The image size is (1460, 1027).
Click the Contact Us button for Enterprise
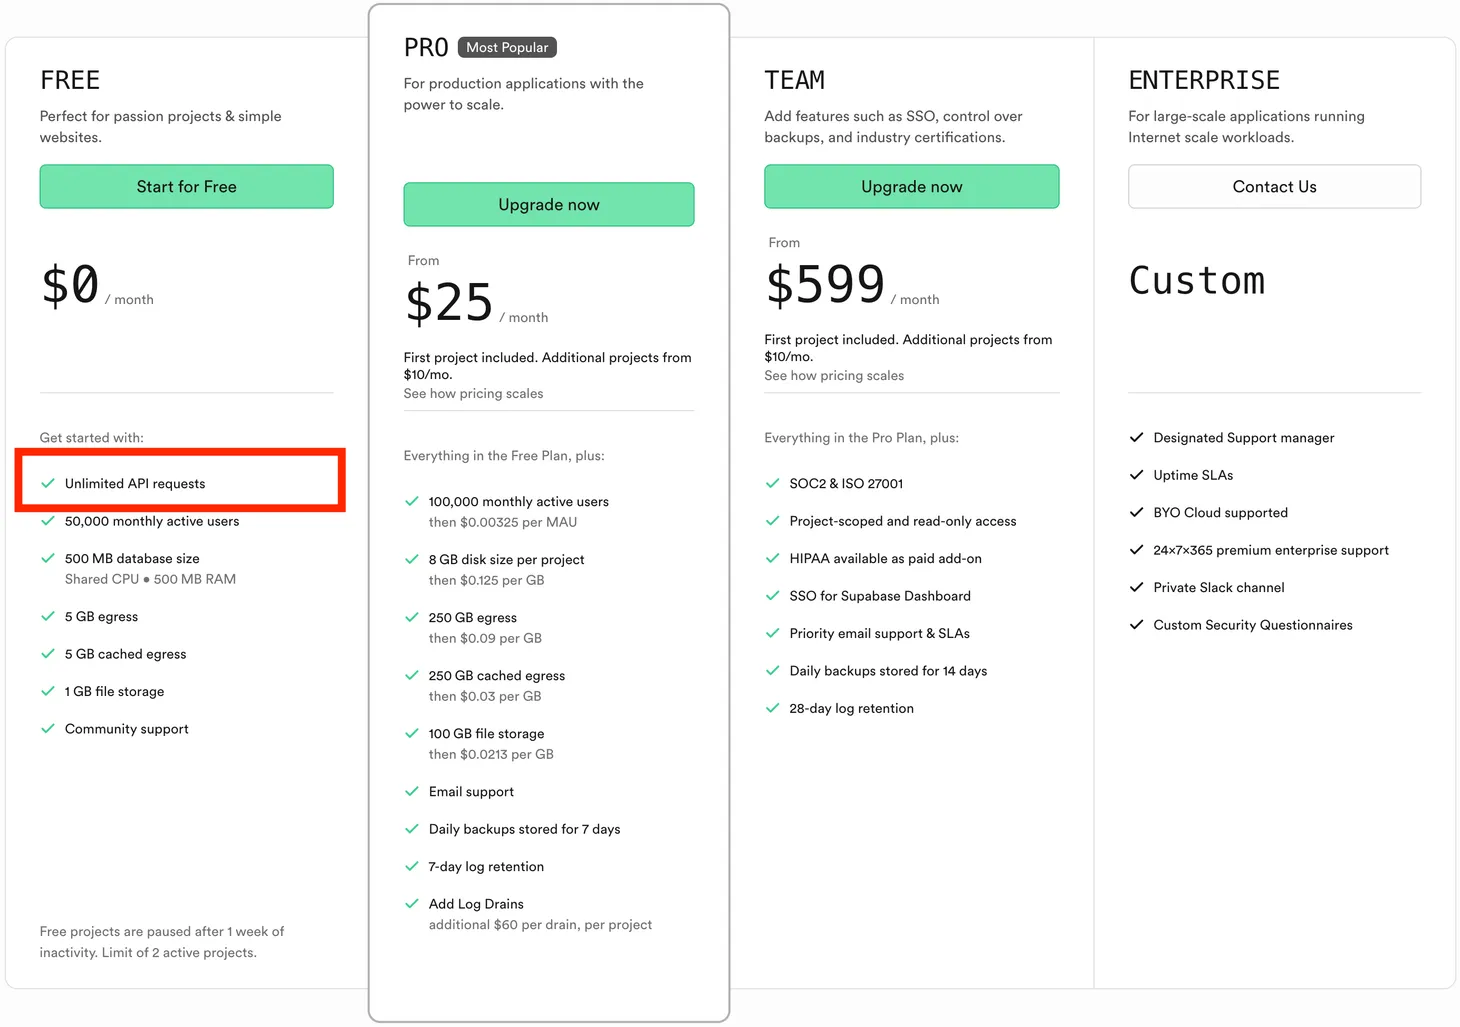[x=1274, y=186]
